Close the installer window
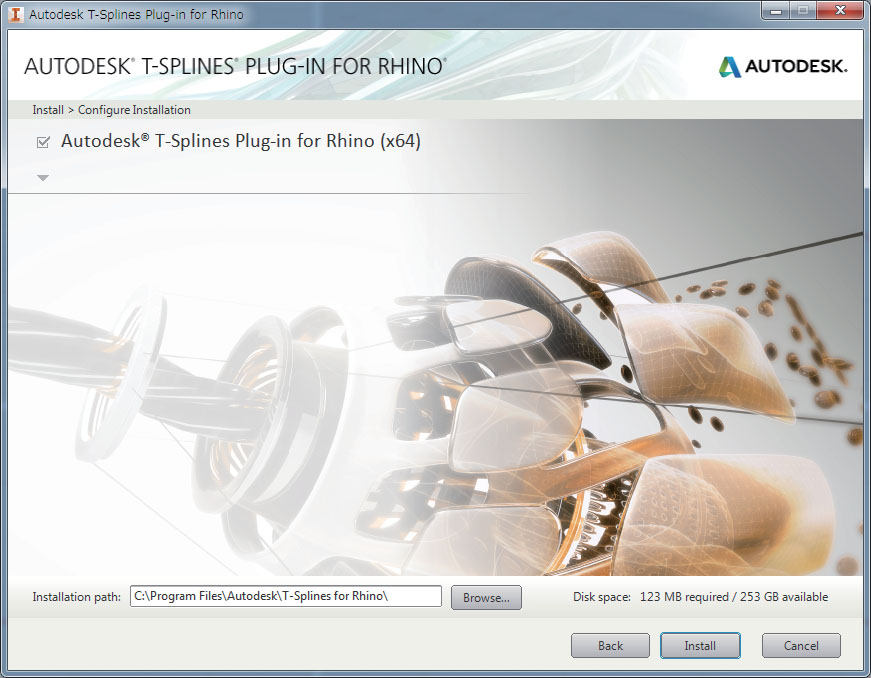Image resolution: width=871 pixels, height=678 pixels. pyautogui.click(x=840, y=11)
